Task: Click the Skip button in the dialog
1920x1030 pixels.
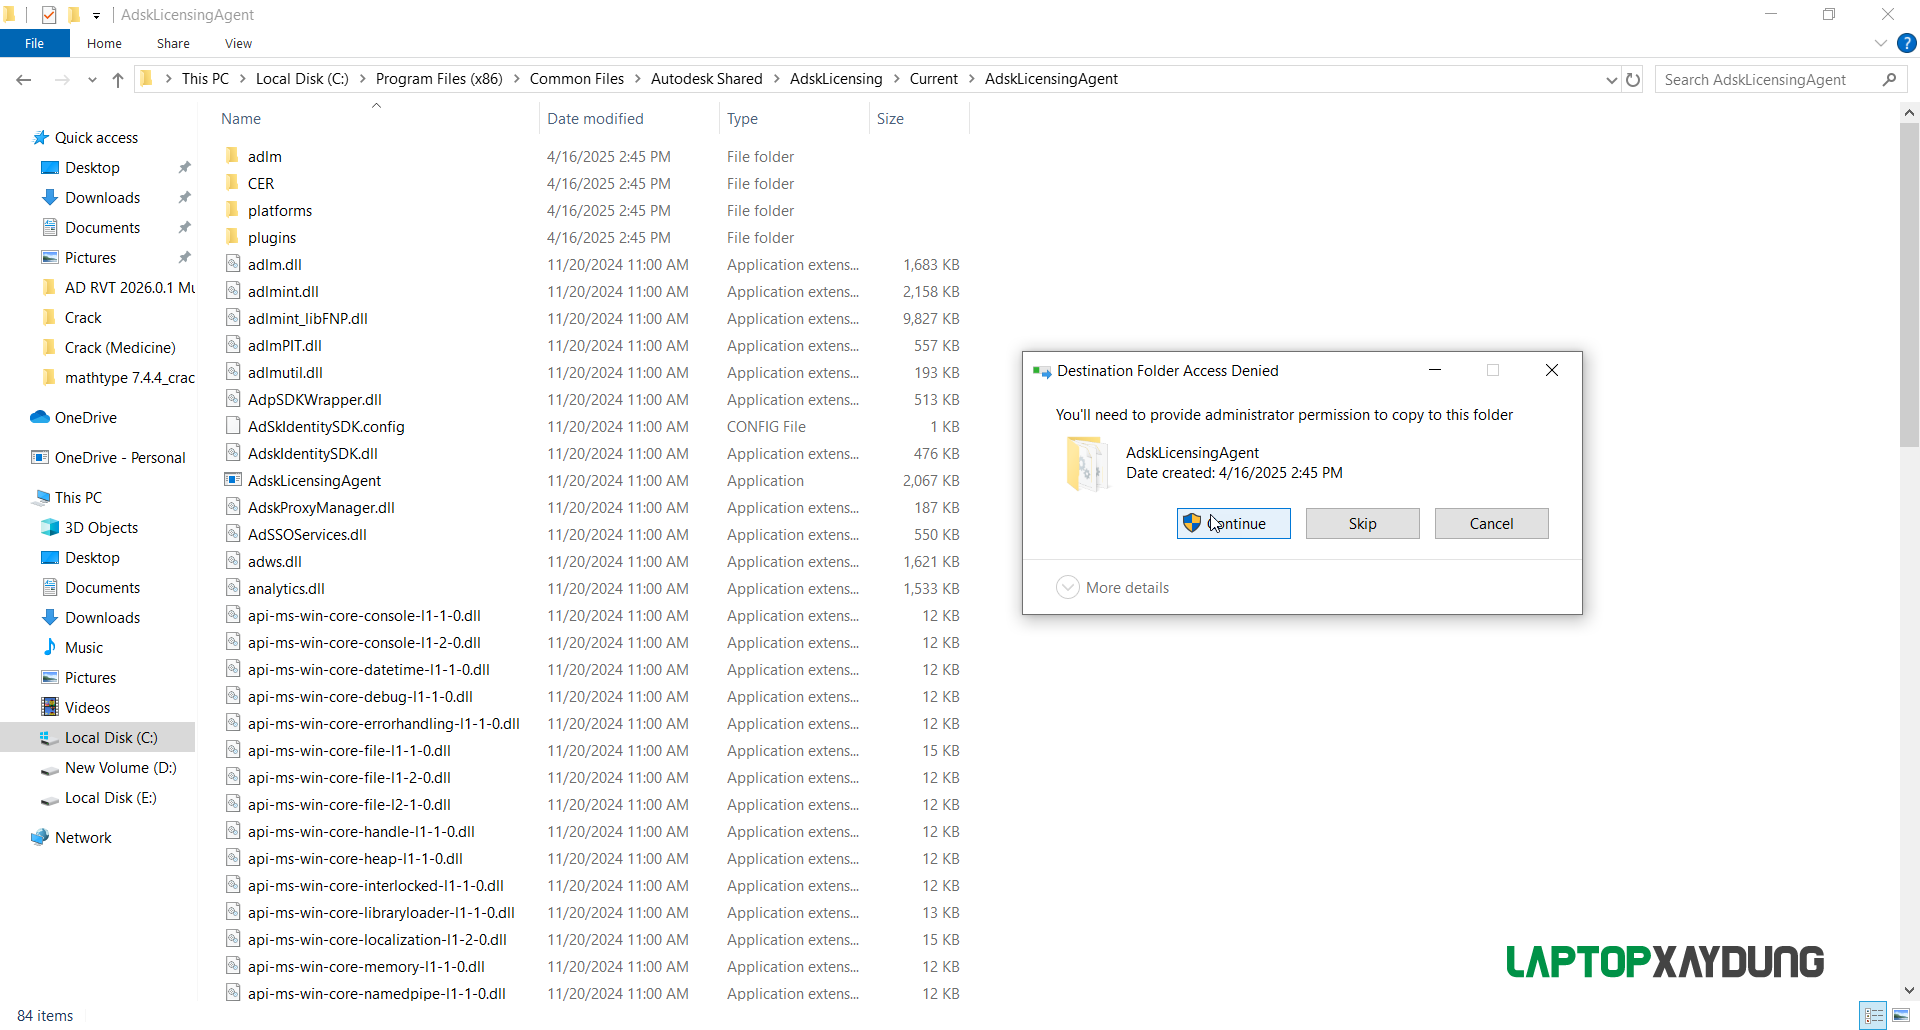Action: [x=1362, y=524]
